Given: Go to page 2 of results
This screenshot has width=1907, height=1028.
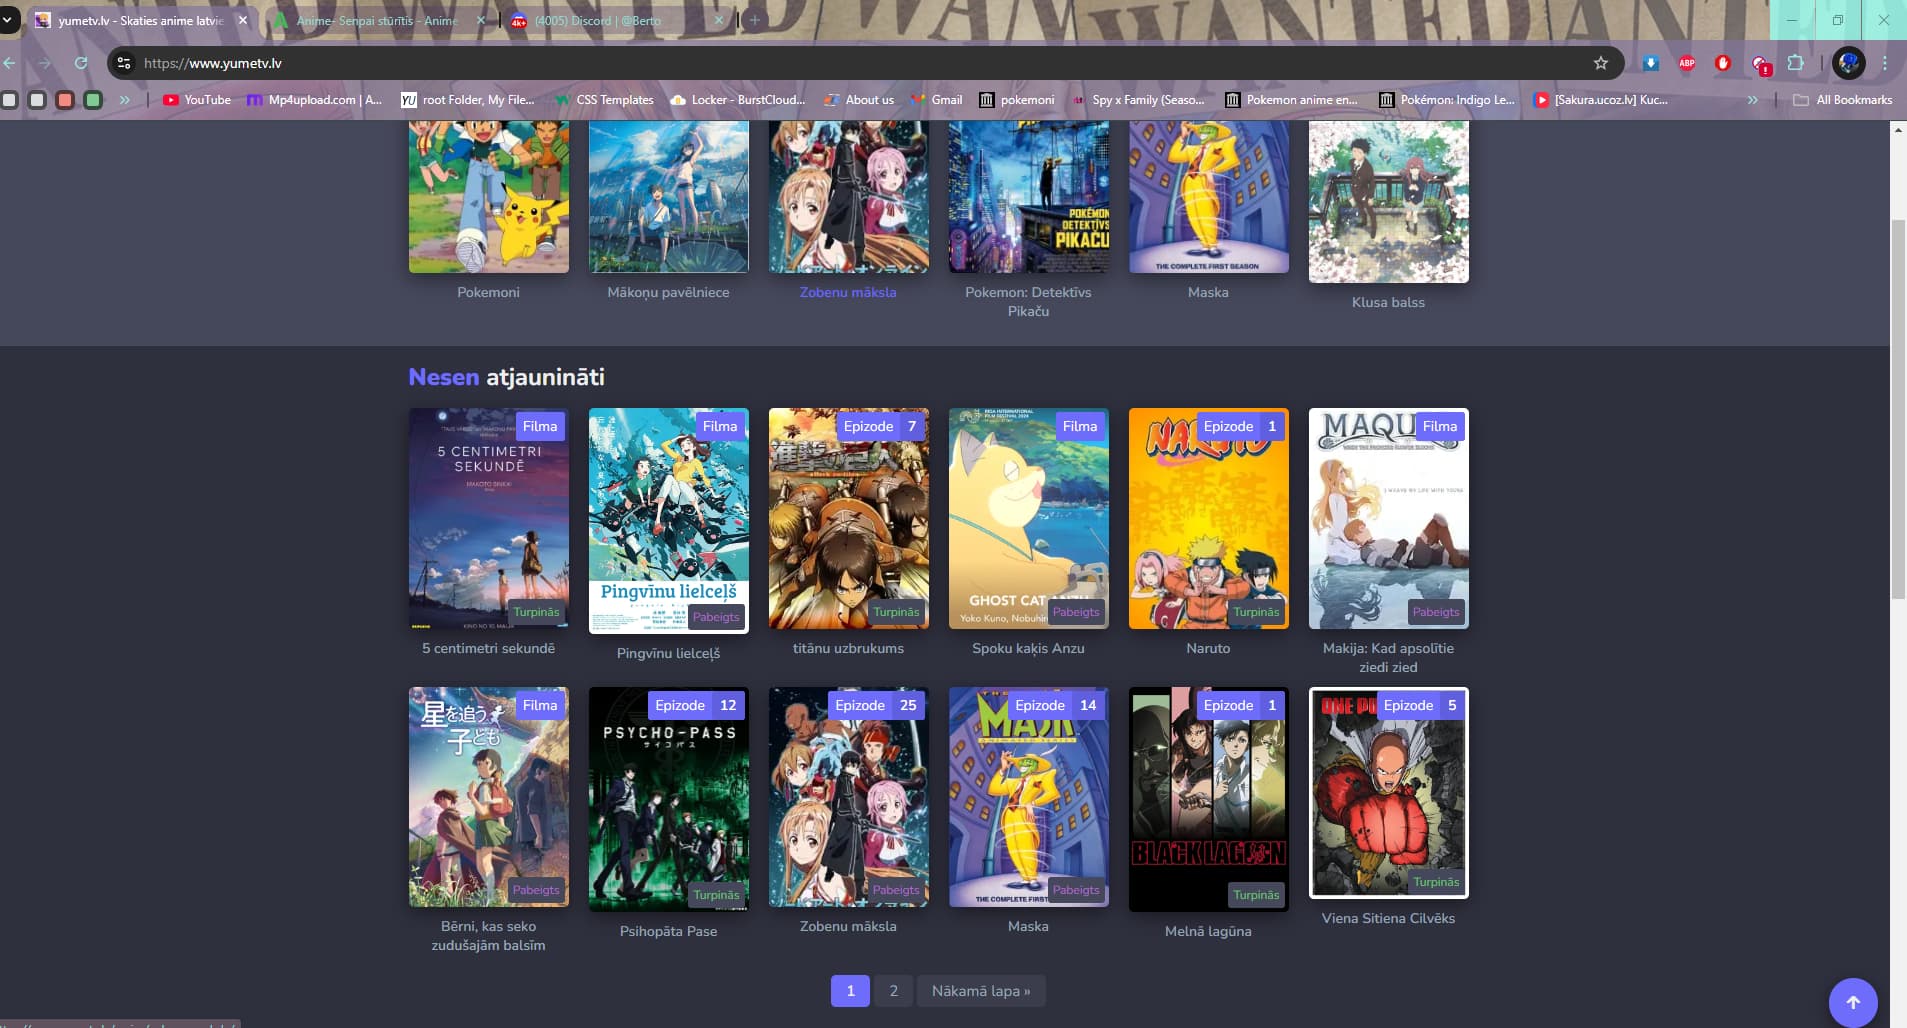Looking at the screenshot, I should pyautogui.click(x=893, y=991).
